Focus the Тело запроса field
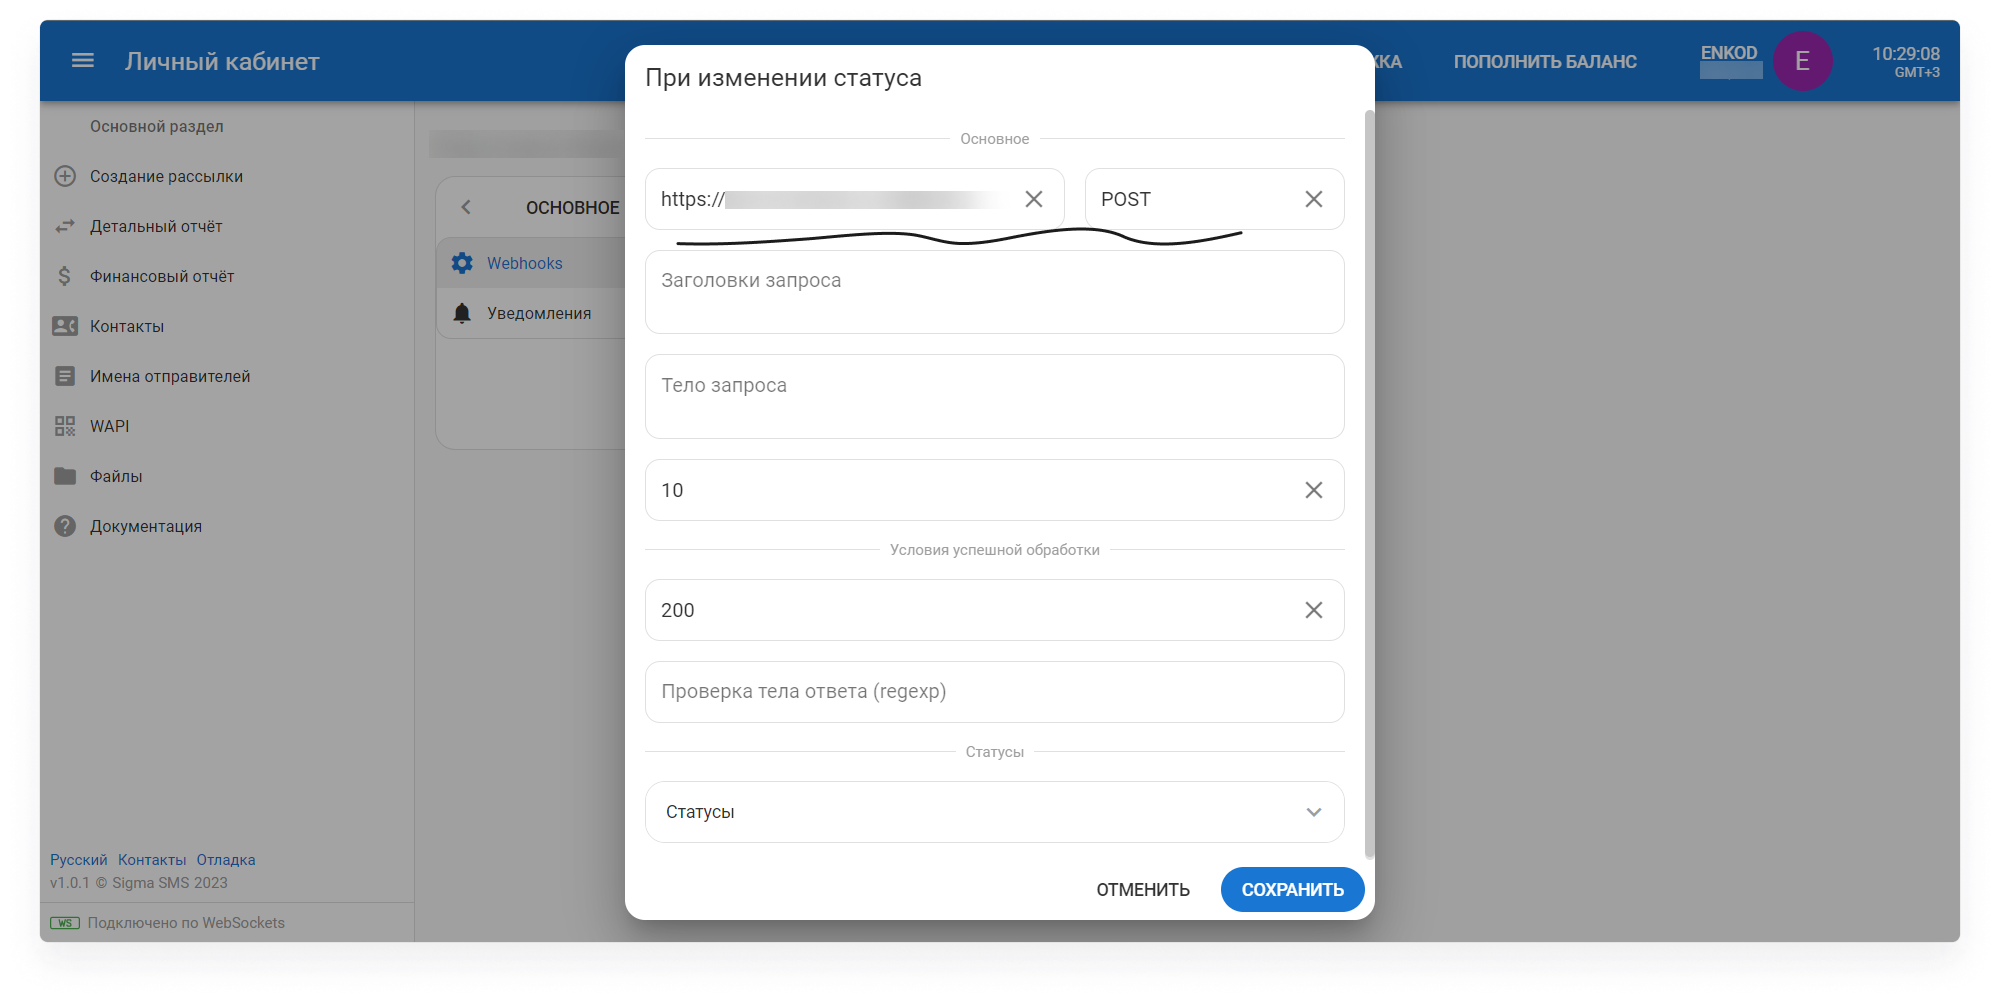Image resolution: width=2000 pixels, height=1002 pixels. click(x=995, y=397)
